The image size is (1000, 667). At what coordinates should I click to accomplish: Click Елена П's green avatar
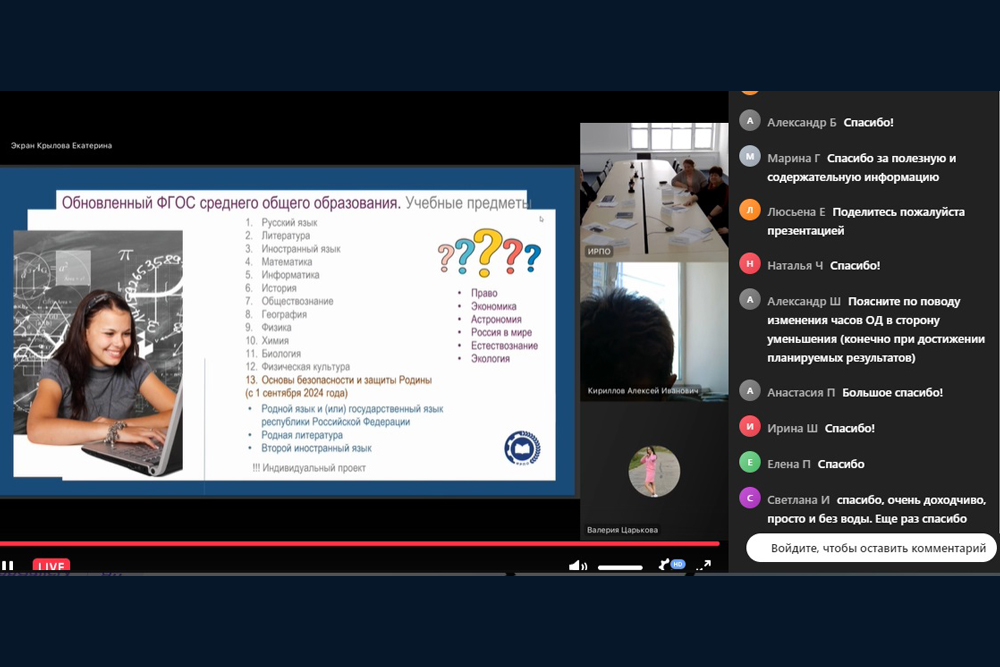[x=750, y=463]
